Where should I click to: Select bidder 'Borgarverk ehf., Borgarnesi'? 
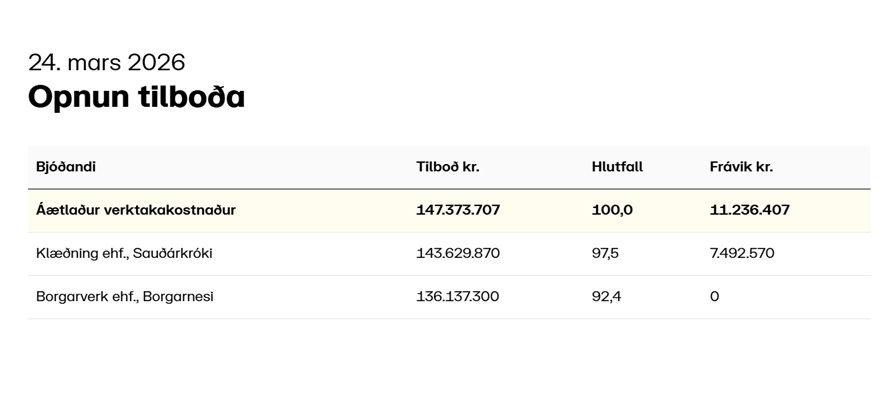point(125,296)
